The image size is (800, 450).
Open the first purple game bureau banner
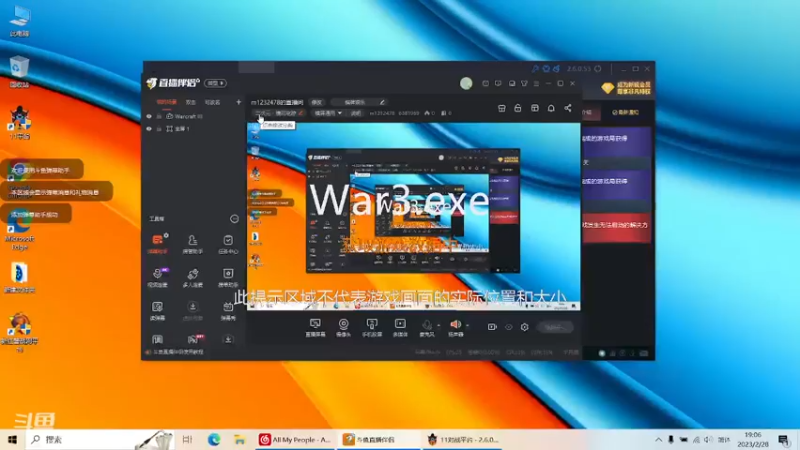coord(616,142)
